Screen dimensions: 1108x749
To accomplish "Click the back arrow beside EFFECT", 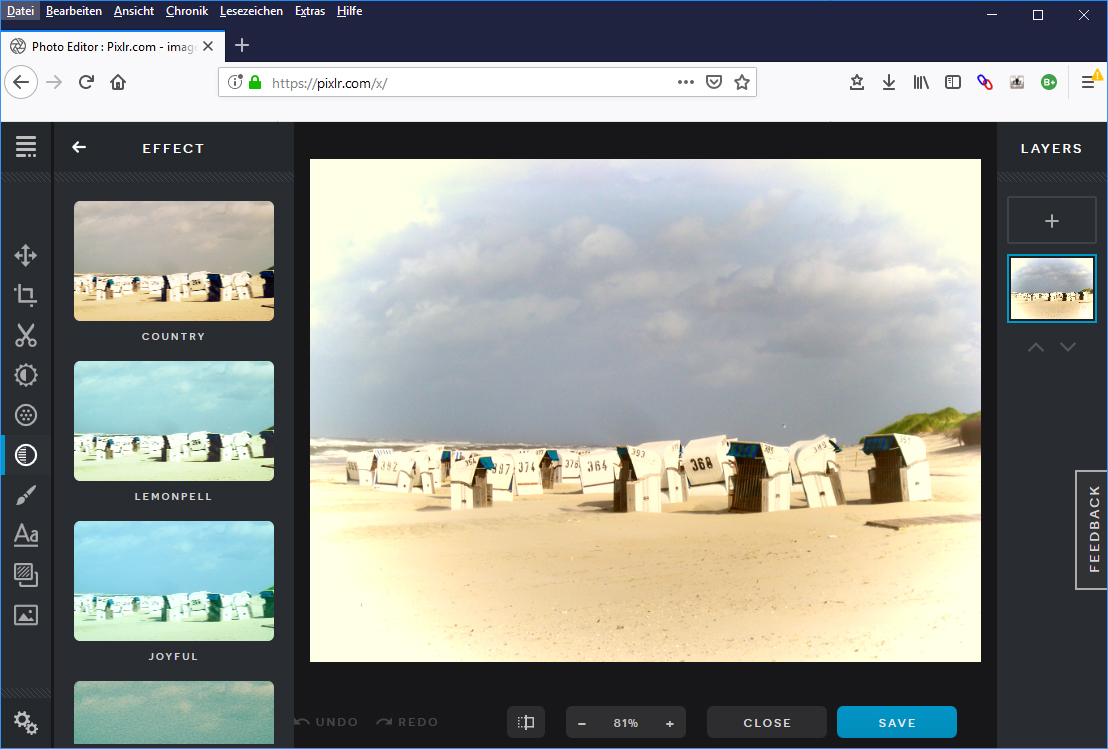I will [79, 148].
